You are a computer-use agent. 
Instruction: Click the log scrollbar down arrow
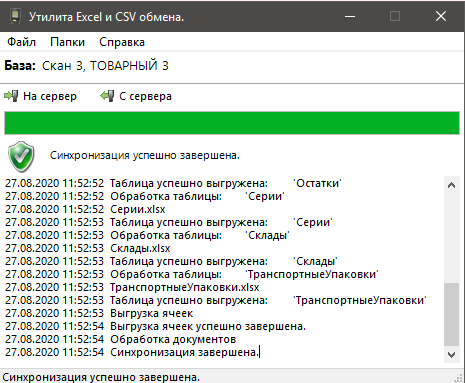click(452, 355)
